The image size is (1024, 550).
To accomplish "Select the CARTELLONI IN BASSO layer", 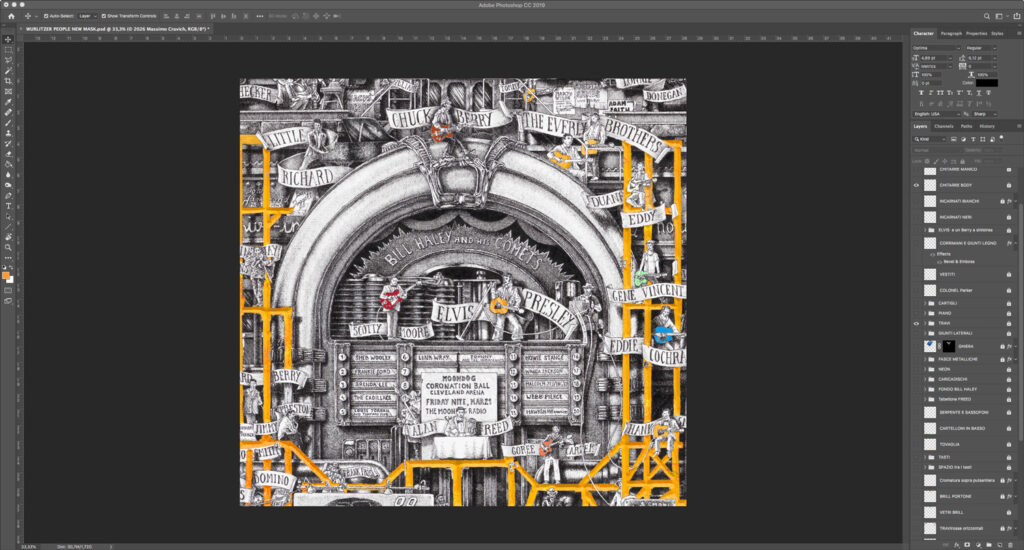I will point(964,429).
